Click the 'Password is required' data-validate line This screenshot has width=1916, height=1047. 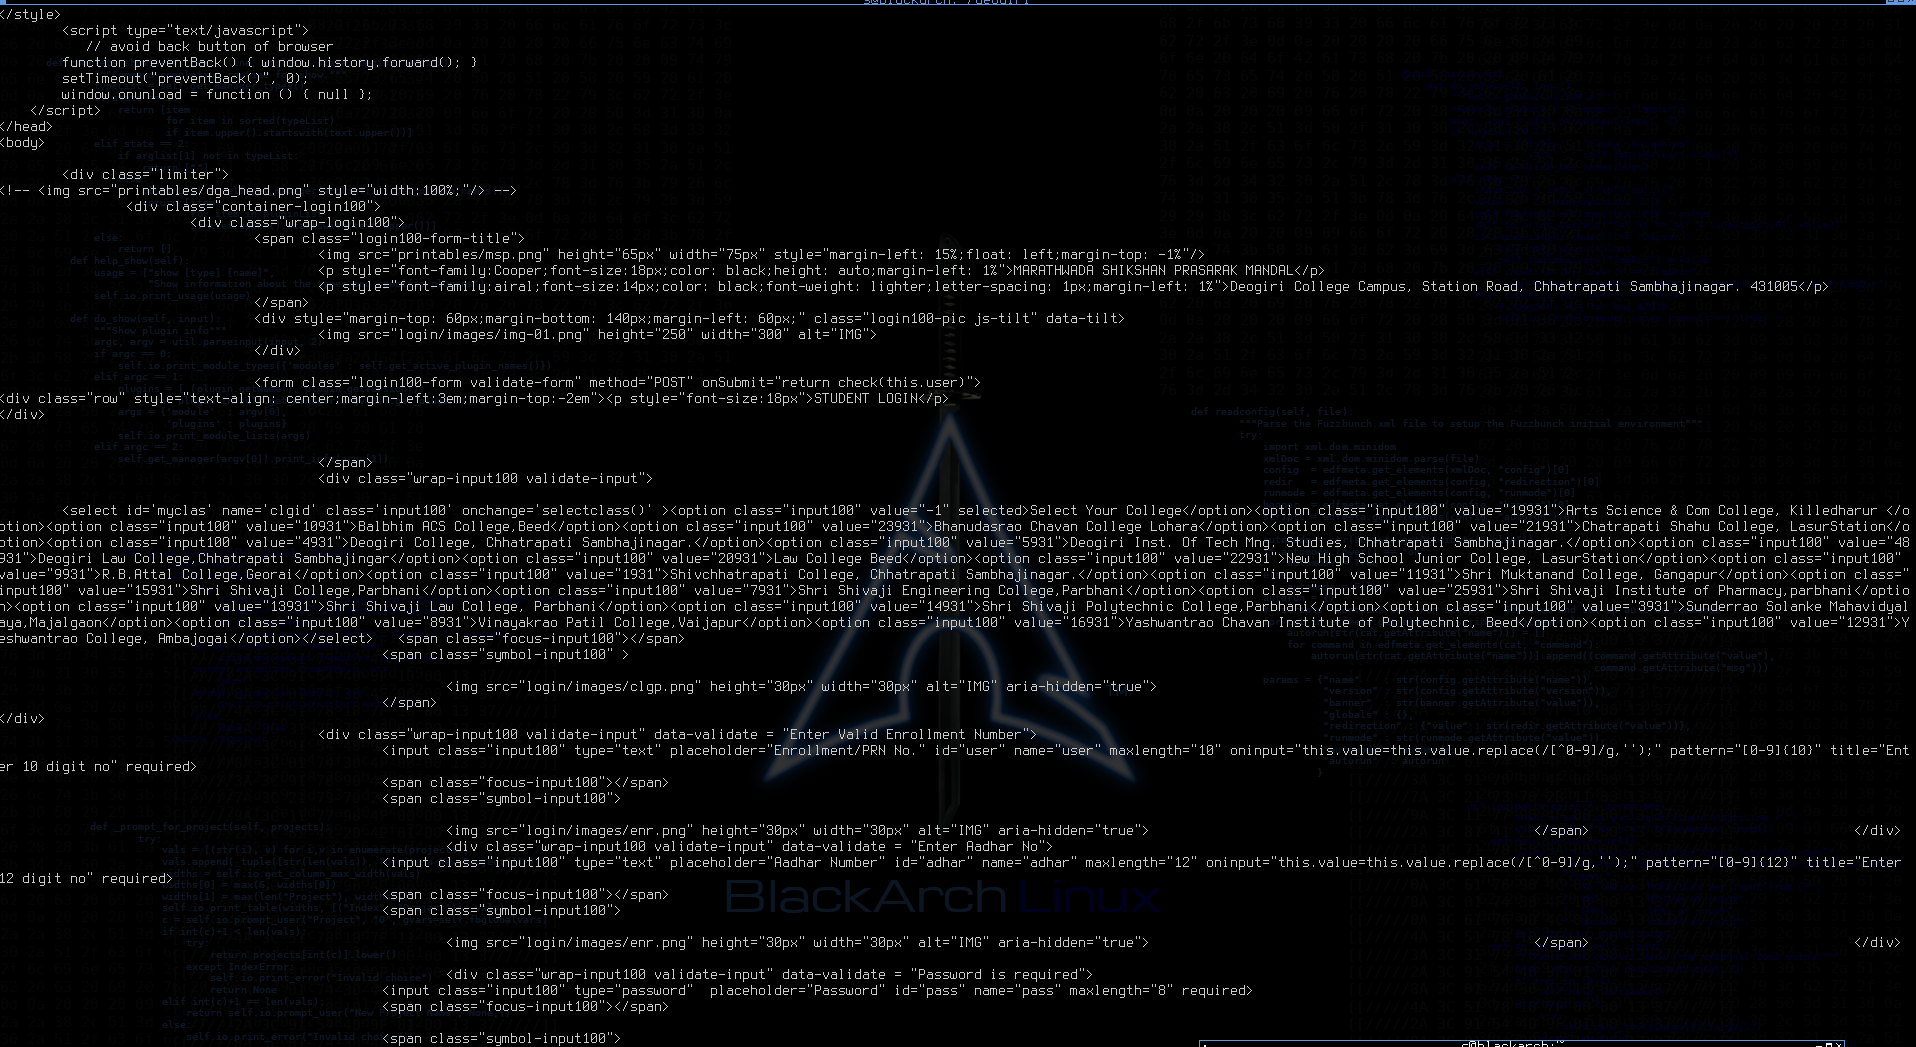769,974
